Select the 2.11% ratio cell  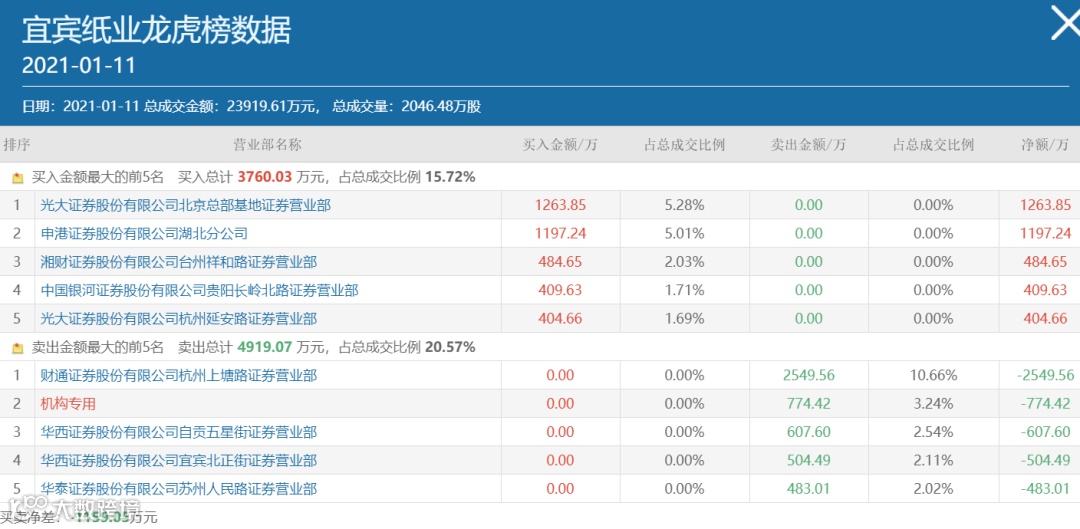tap(933, 461)
